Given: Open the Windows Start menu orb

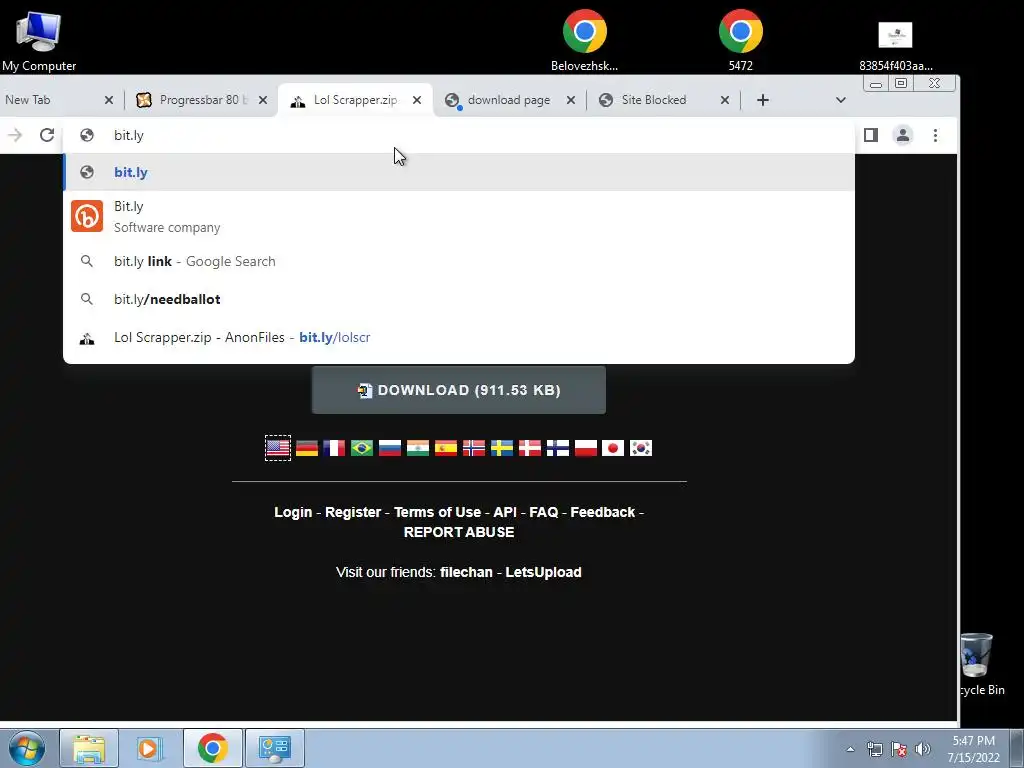Looking at the screenshot, I should [x=27, y=748].
